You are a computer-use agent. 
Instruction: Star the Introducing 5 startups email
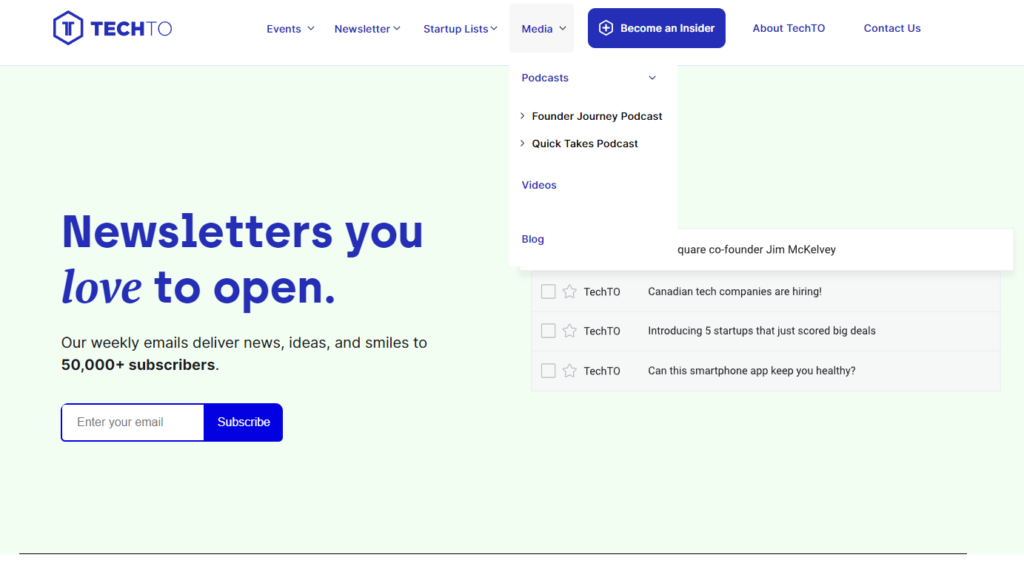pyautogui.click(x=569, y=331)
